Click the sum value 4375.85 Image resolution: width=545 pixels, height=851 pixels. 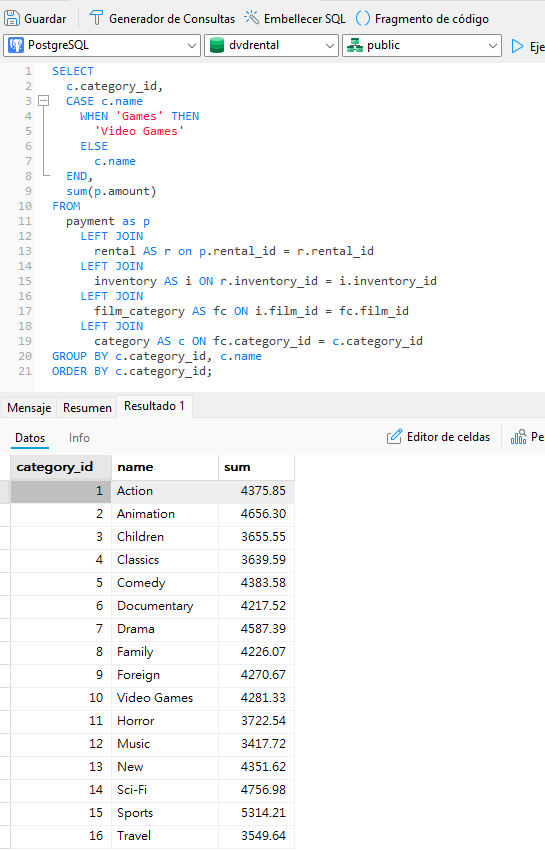256,491
